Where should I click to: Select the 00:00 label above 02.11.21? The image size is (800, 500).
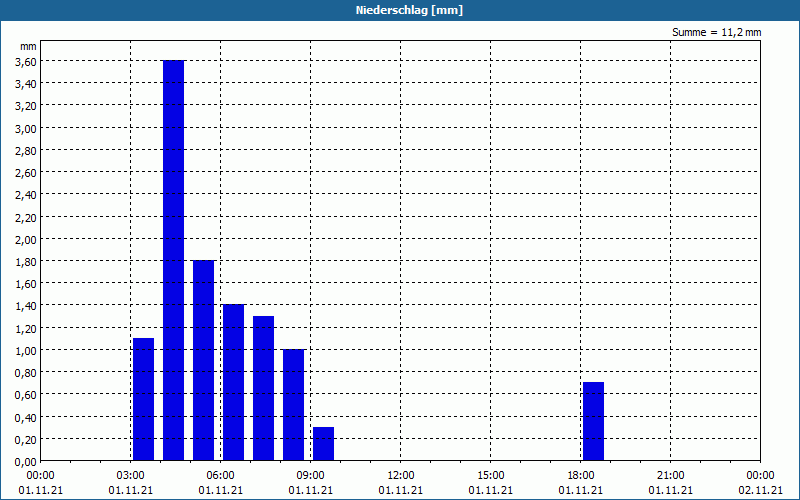(x=761, y=476)
